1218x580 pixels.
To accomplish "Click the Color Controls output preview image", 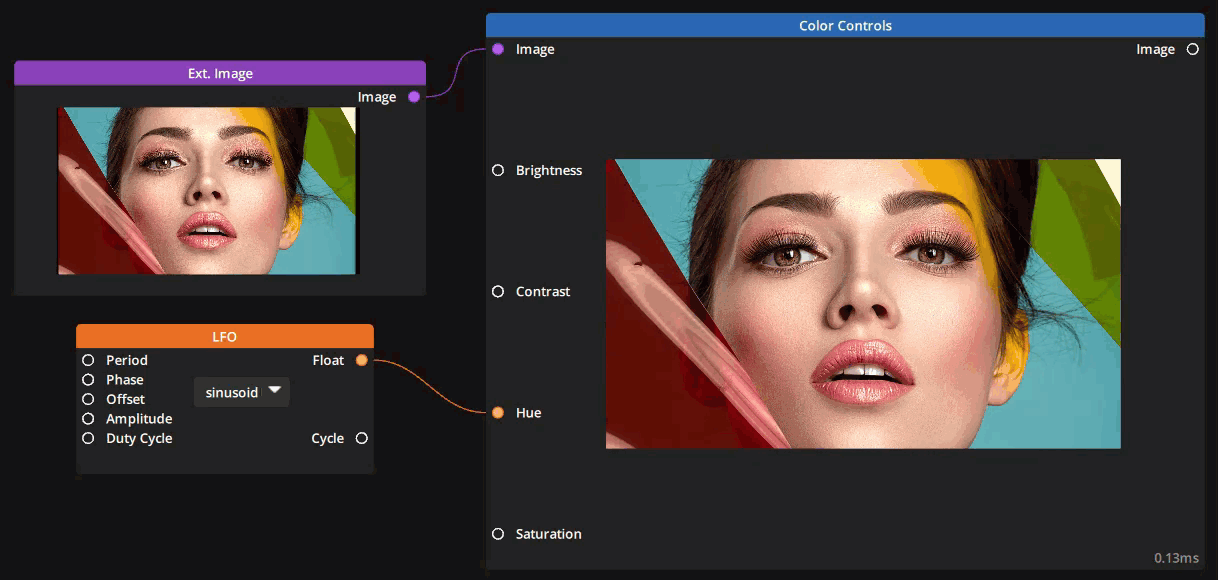I will click(x=863, y=304).
